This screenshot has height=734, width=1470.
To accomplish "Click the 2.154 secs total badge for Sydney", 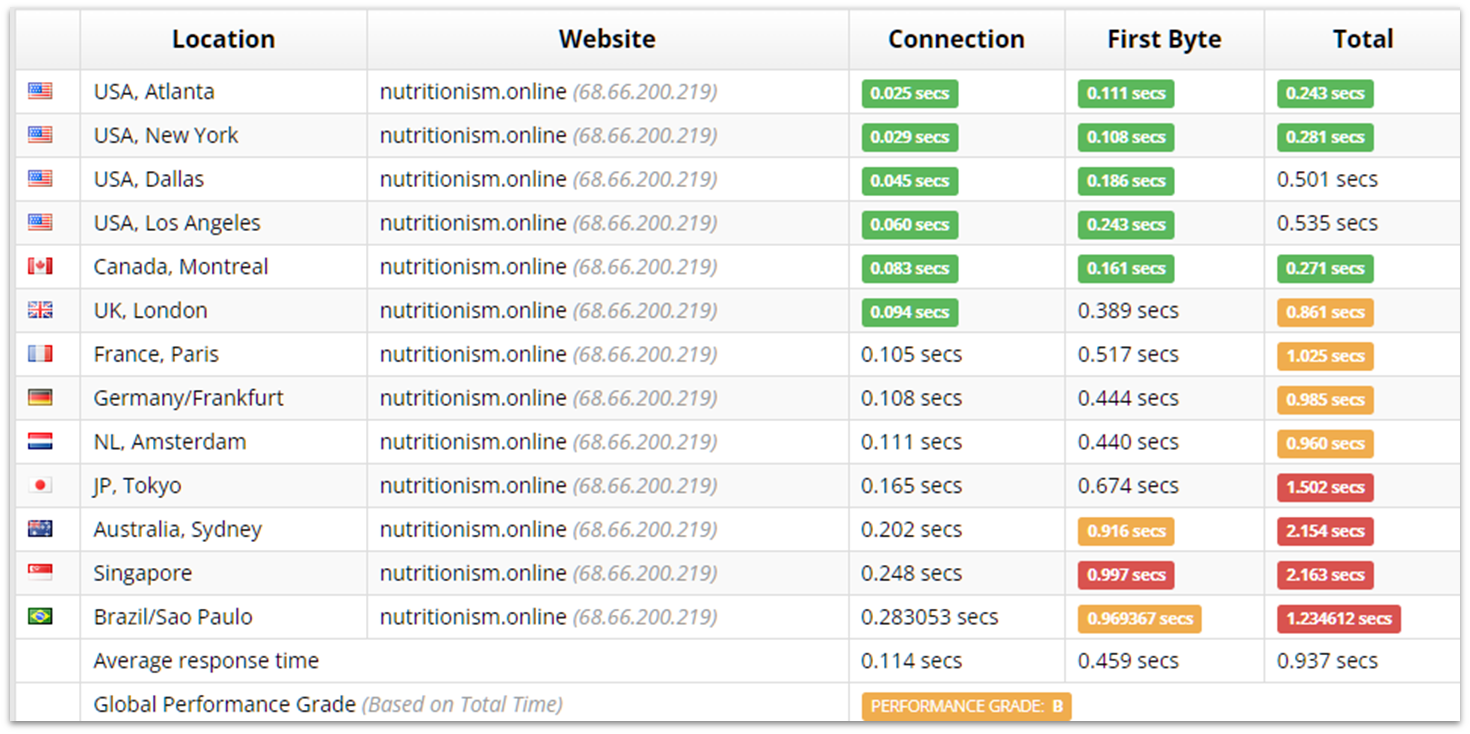I will coord(1325,531).
